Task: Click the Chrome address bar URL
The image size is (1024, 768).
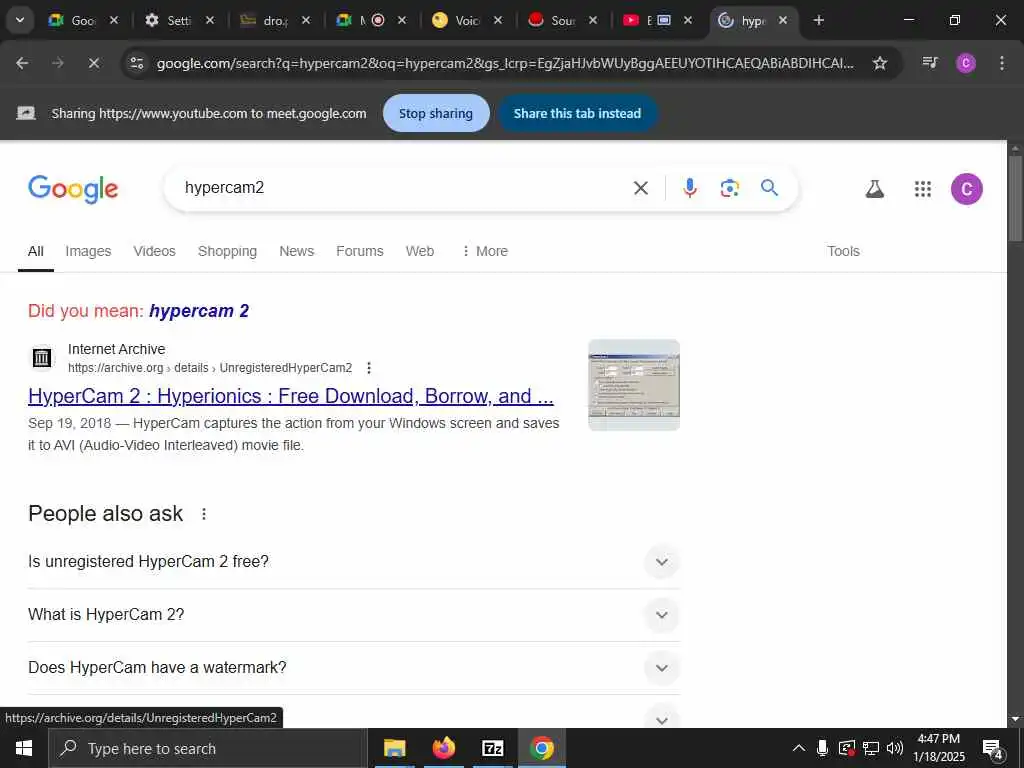Action: point(505,63)
